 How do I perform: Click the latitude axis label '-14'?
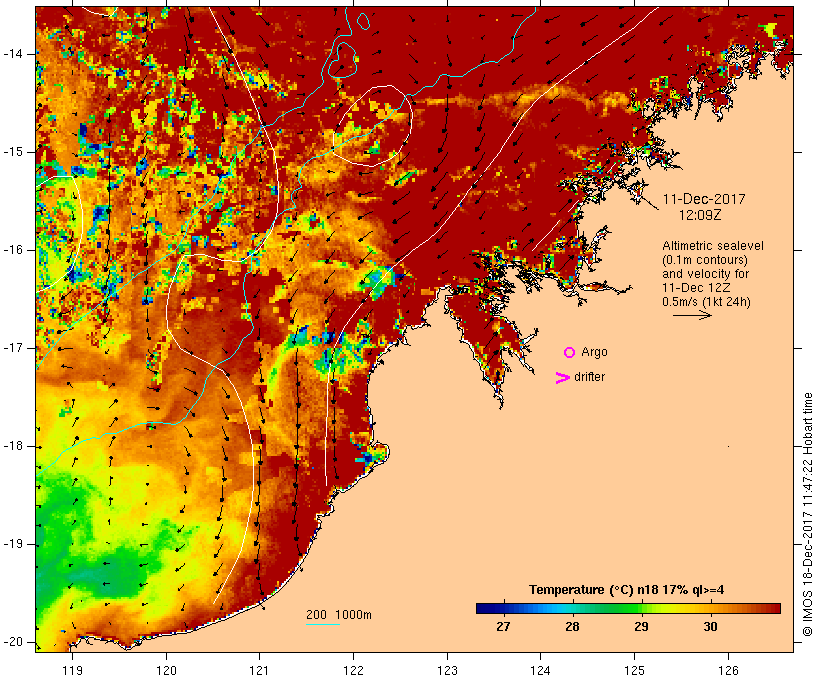pos(13,54)
